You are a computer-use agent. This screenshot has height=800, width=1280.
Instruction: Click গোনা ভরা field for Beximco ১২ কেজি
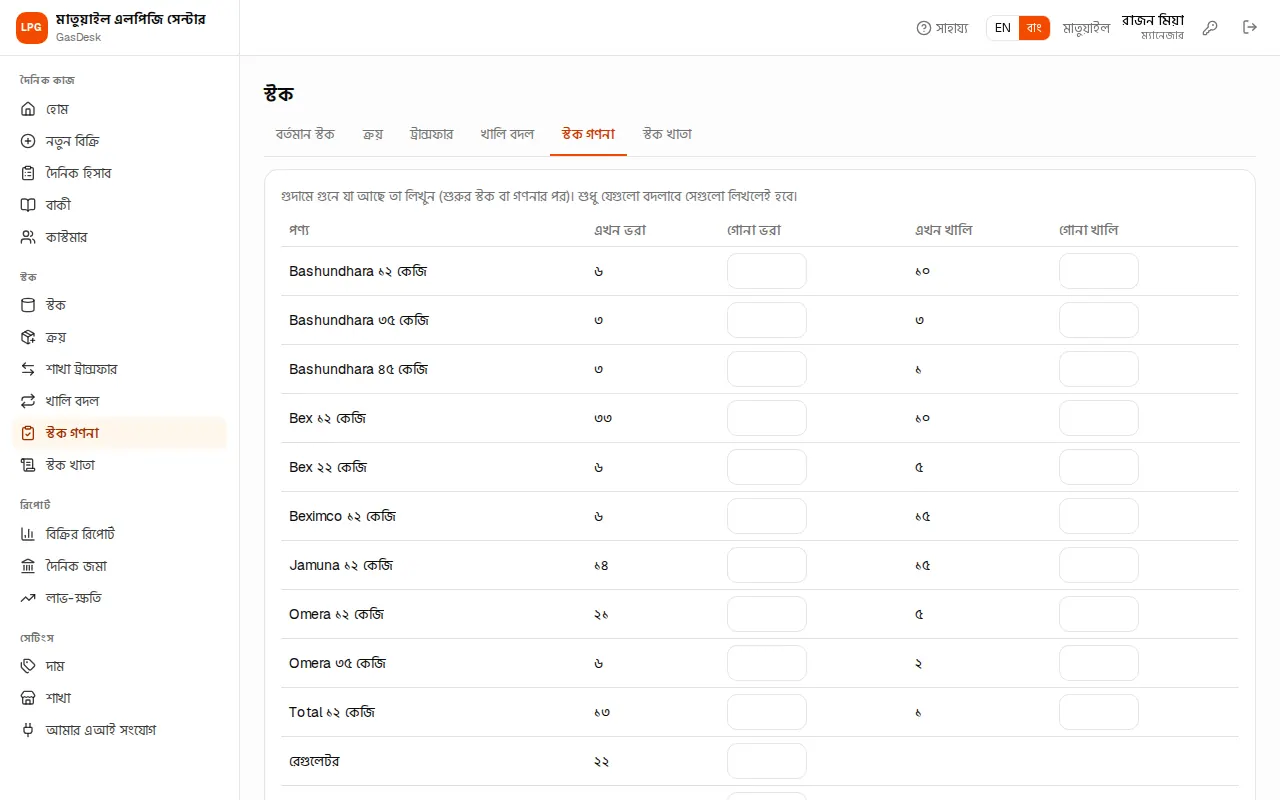point(767,516)
